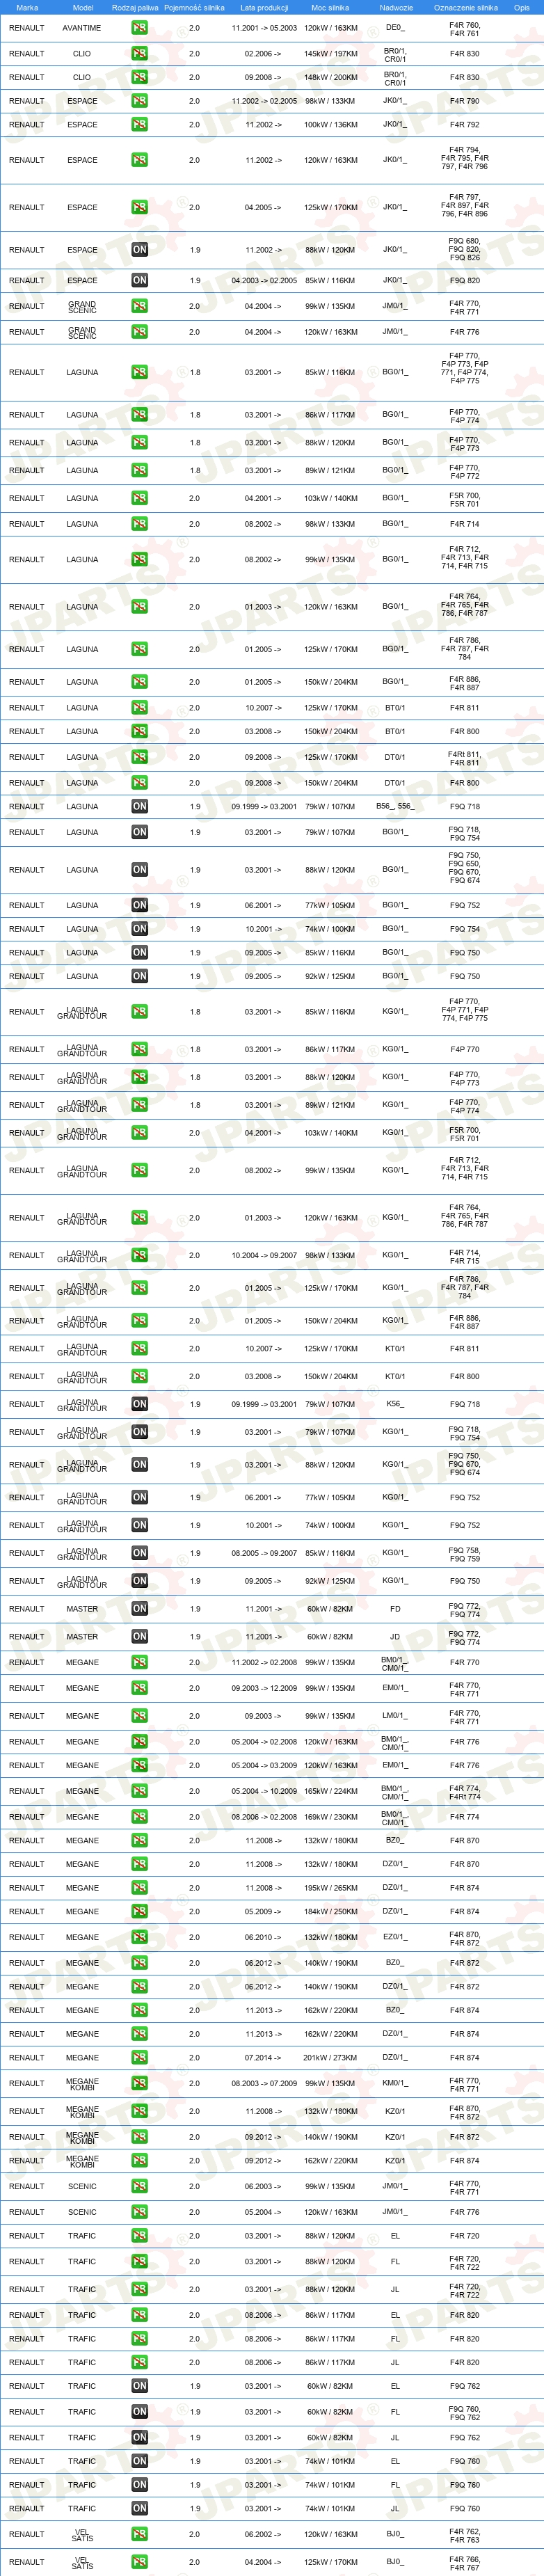The image size is (544, 2576).
Task: Click the Lata produkcji column header
Action: [x=264, y=7]
